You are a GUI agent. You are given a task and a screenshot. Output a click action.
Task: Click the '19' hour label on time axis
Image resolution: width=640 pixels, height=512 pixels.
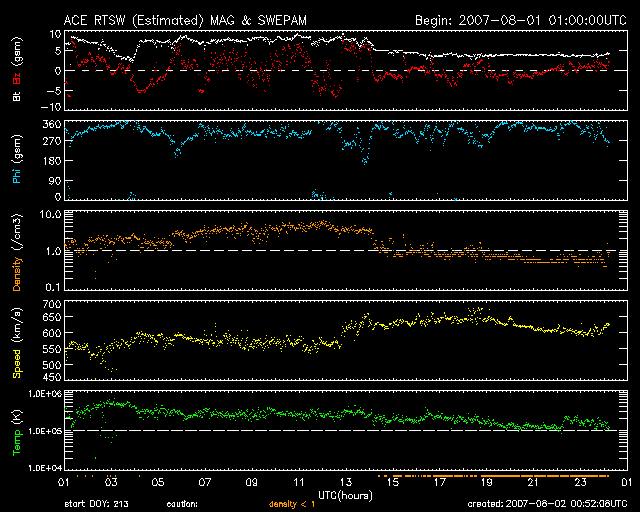point(487,482)
